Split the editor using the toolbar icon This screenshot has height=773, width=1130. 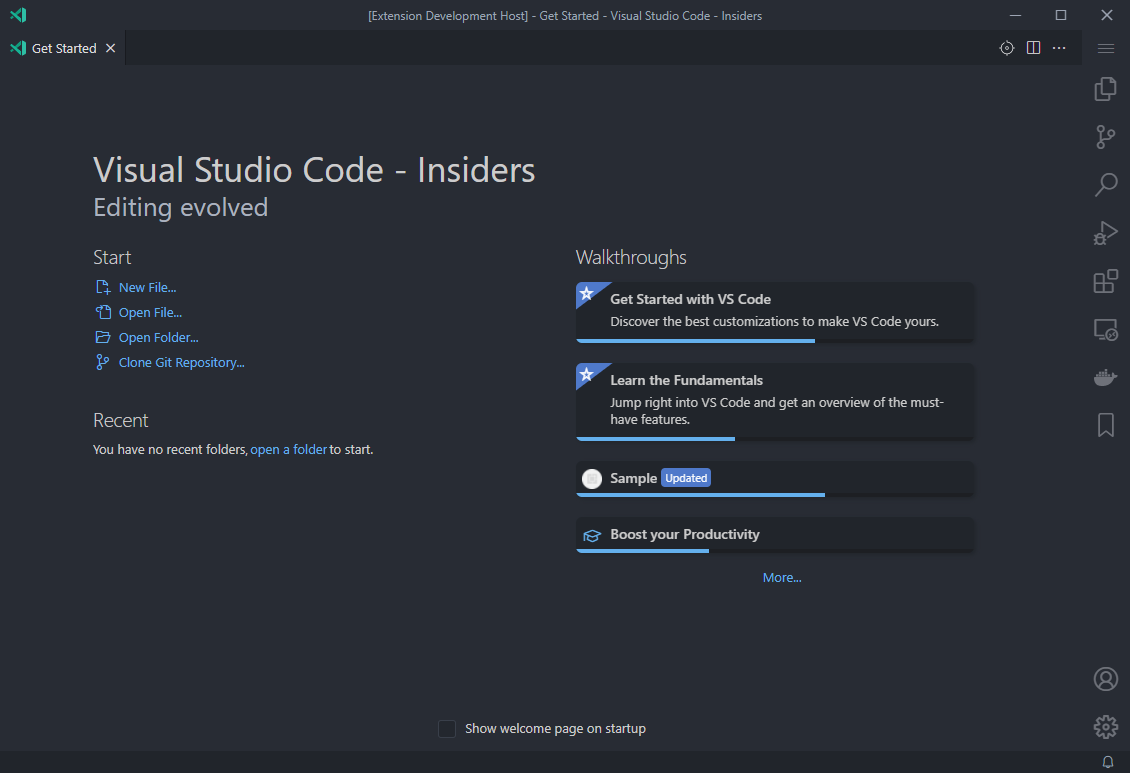click(1033, 47)
